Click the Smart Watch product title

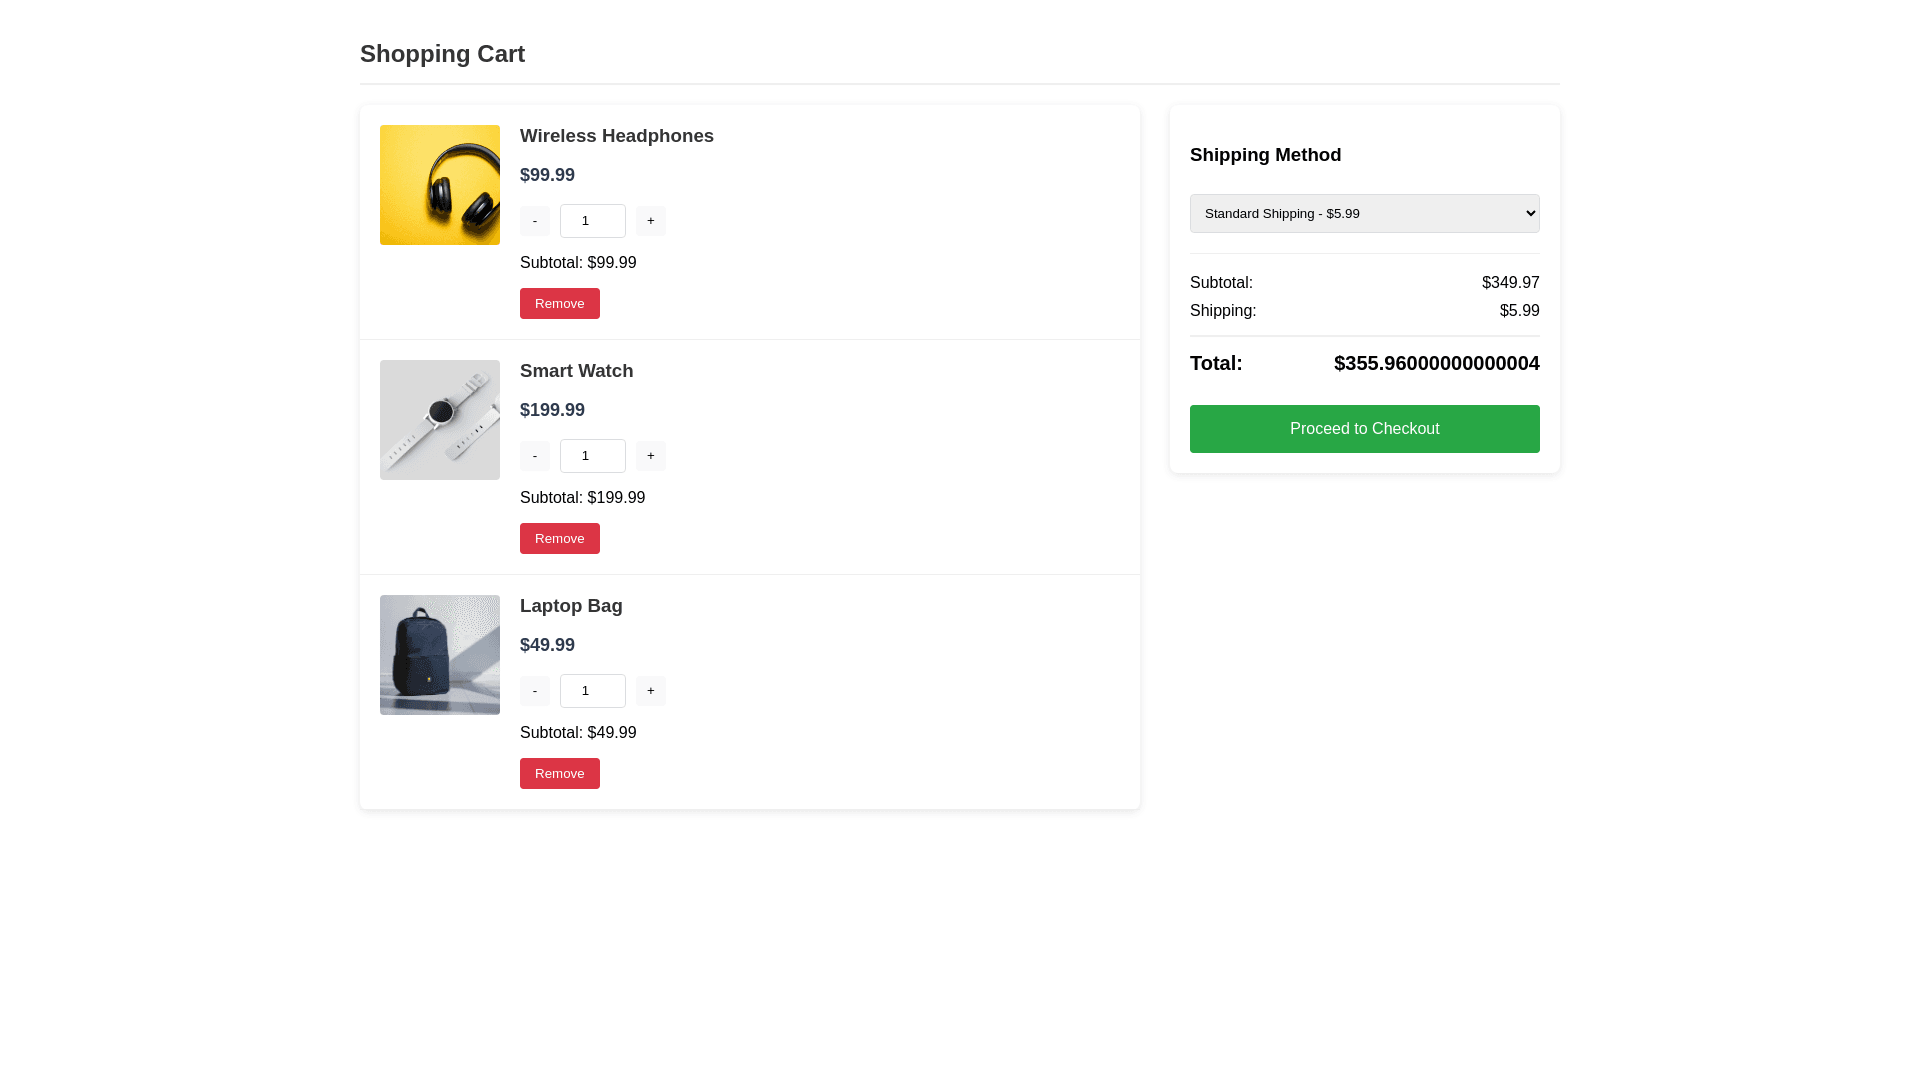click(576, 371)
